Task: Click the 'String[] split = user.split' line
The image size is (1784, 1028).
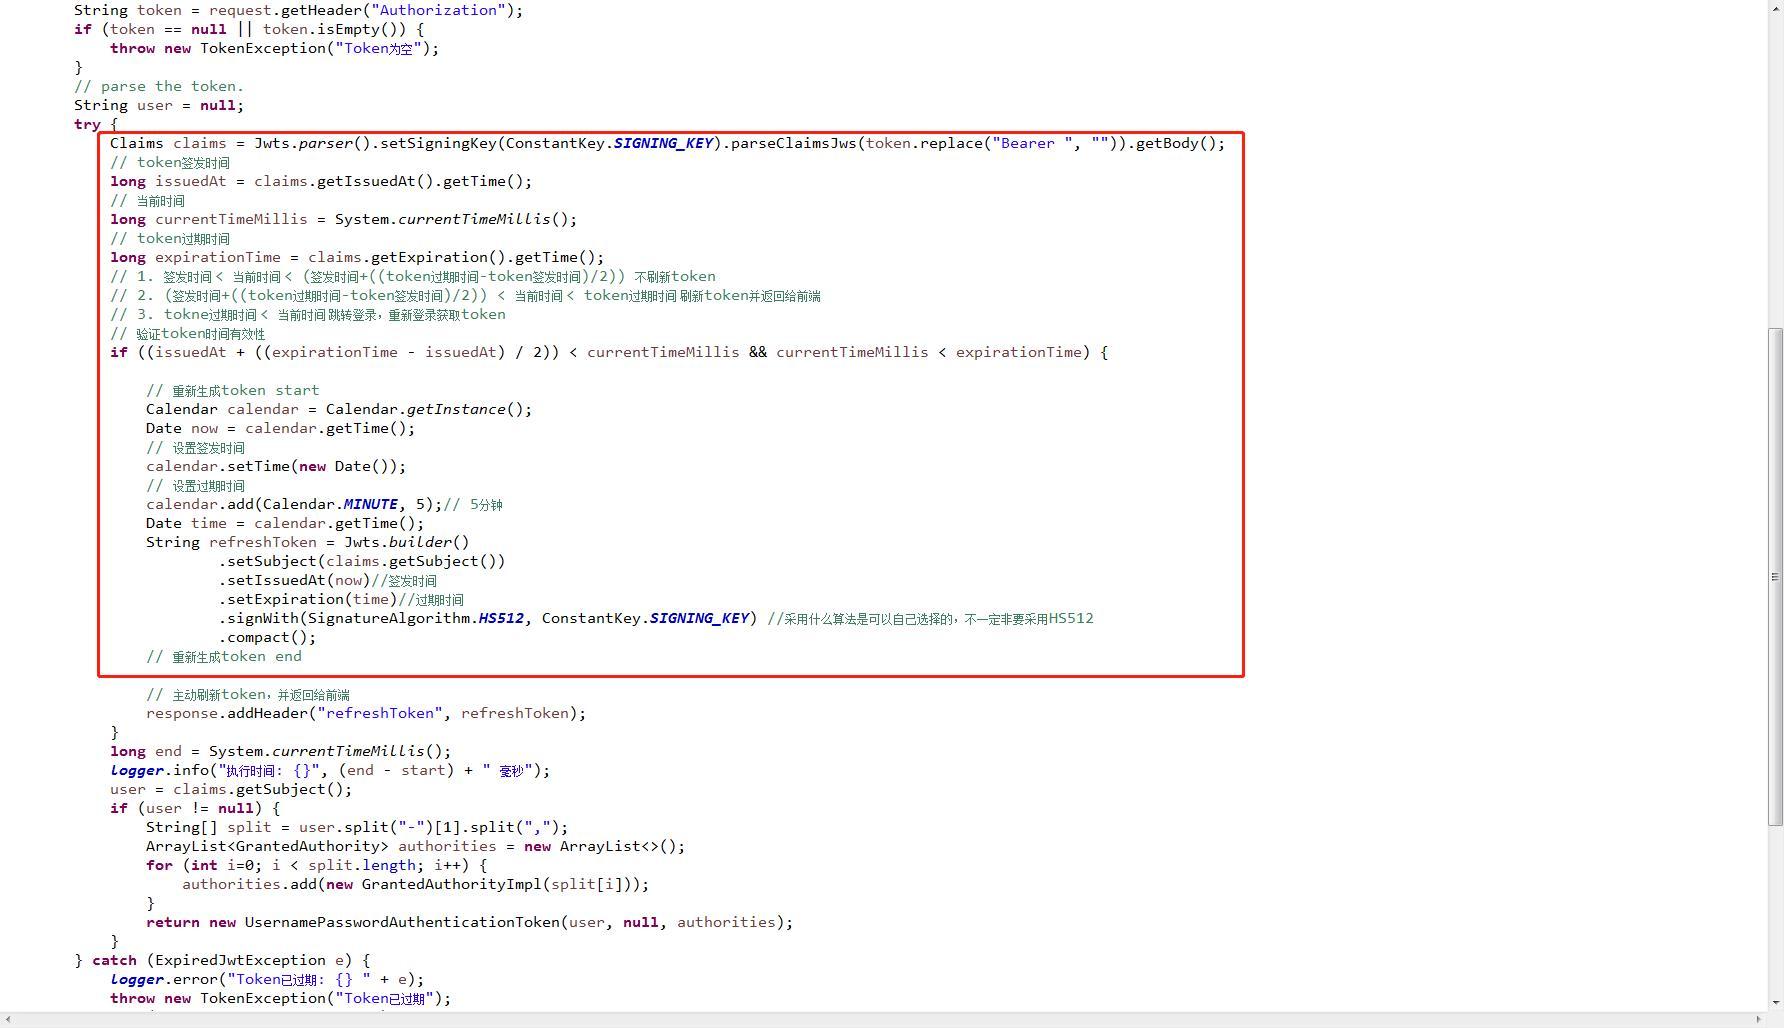Action: point(357,827)
